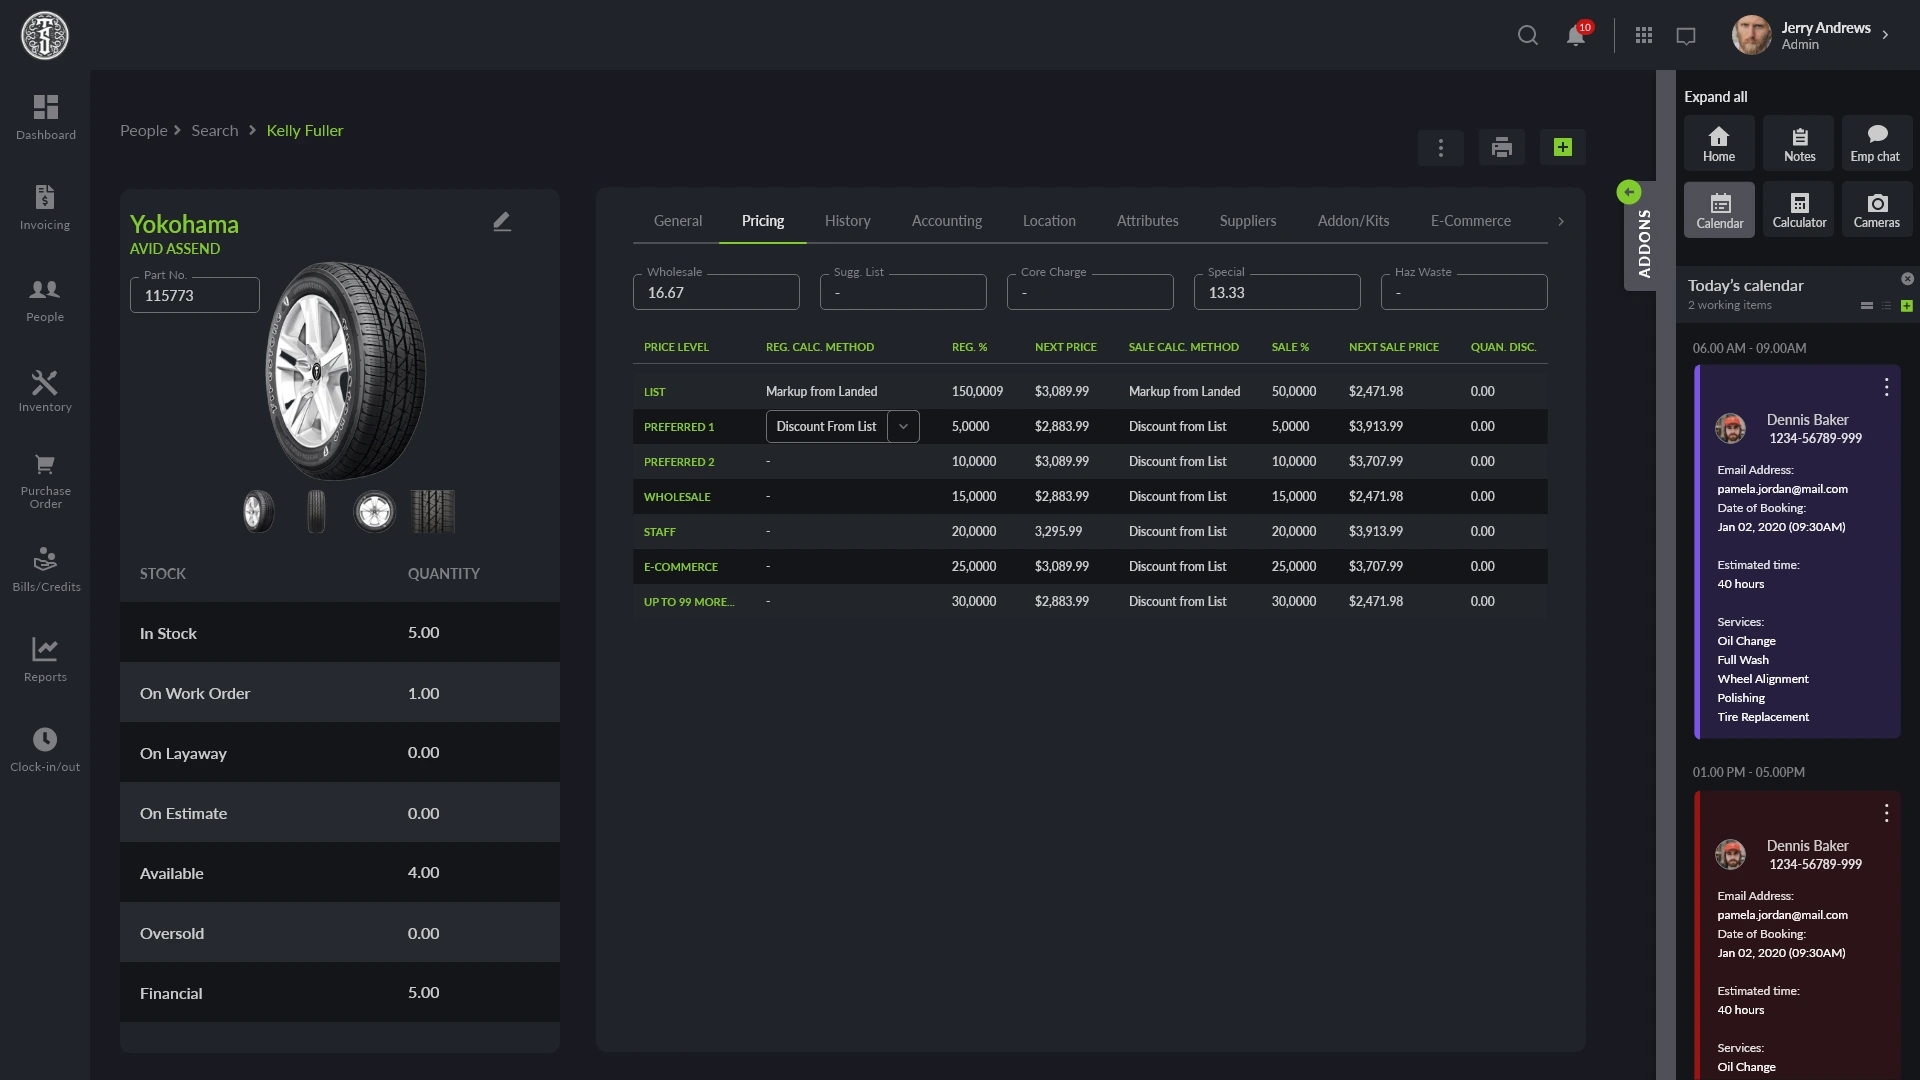Open the Attributes tab
Viewport: 1920px width, 1080px height.
1147,221
